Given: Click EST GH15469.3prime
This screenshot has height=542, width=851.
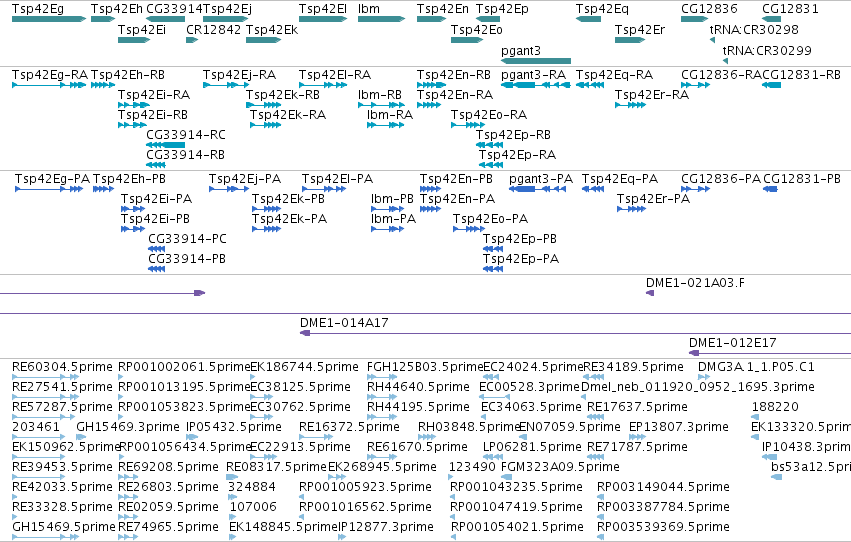Looking at the screenshot, I should pos(128,428).
